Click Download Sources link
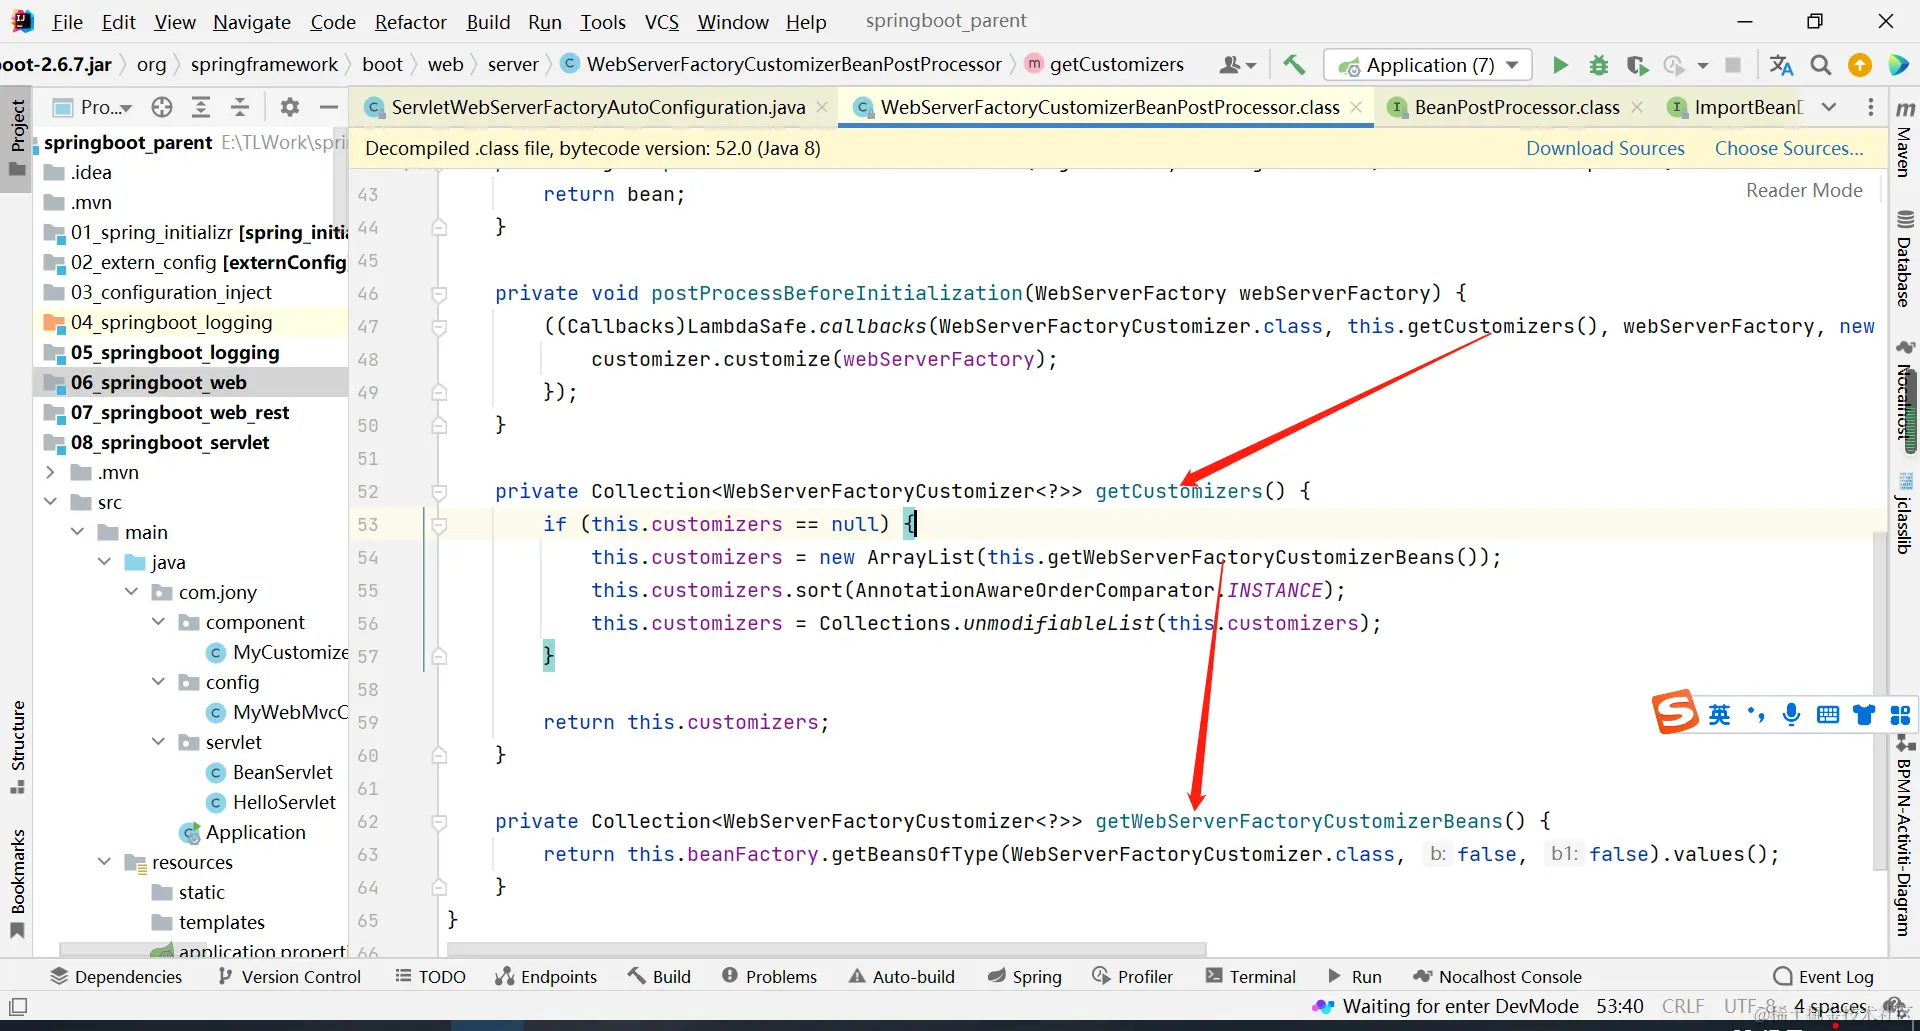The image size is (1920, 1031). coord(1605,148)
